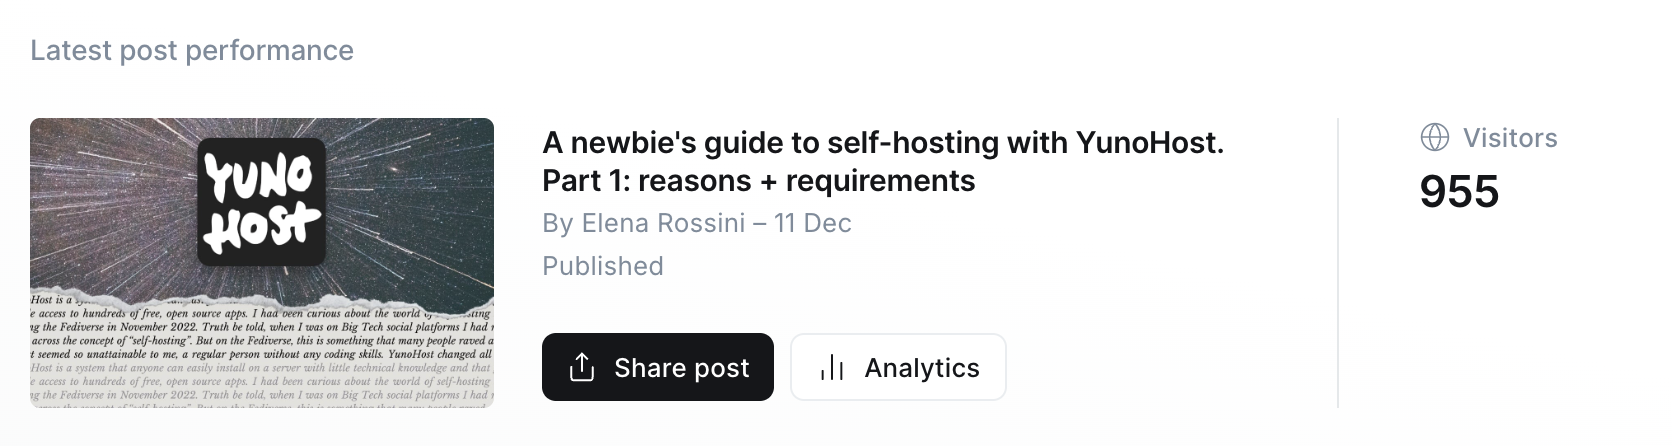Click the bar chart Analytics icon
Image resolution: width=1672 pixels, height=446 pixels.
[832, 368]
